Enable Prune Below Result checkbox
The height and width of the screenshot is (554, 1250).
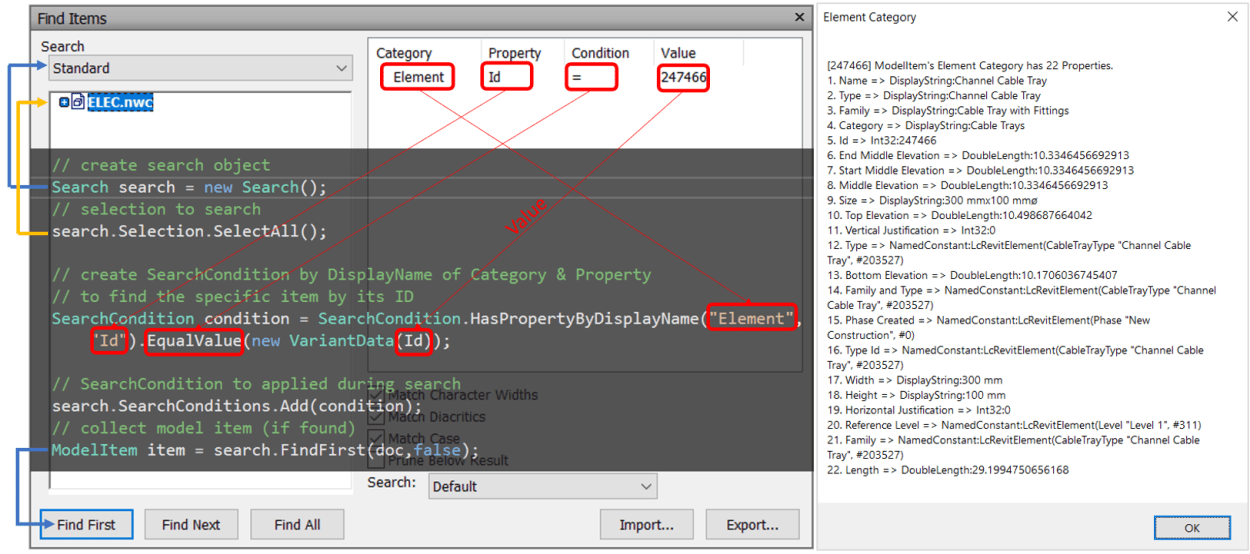click(376, 461)
